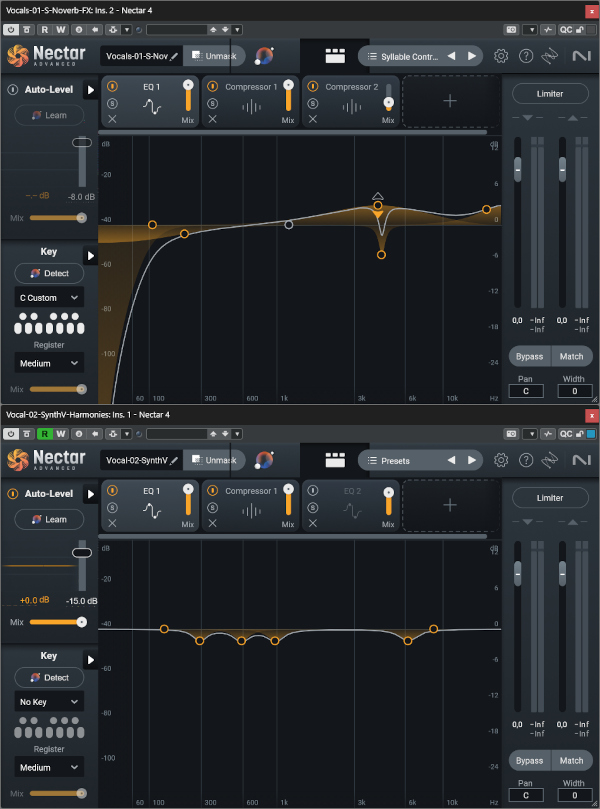This screenshot has height=809, width=600.
Task: Remove EQ 2 module in Vocal-02-SynthV-Harmonies window
Action: coord(312,524)
